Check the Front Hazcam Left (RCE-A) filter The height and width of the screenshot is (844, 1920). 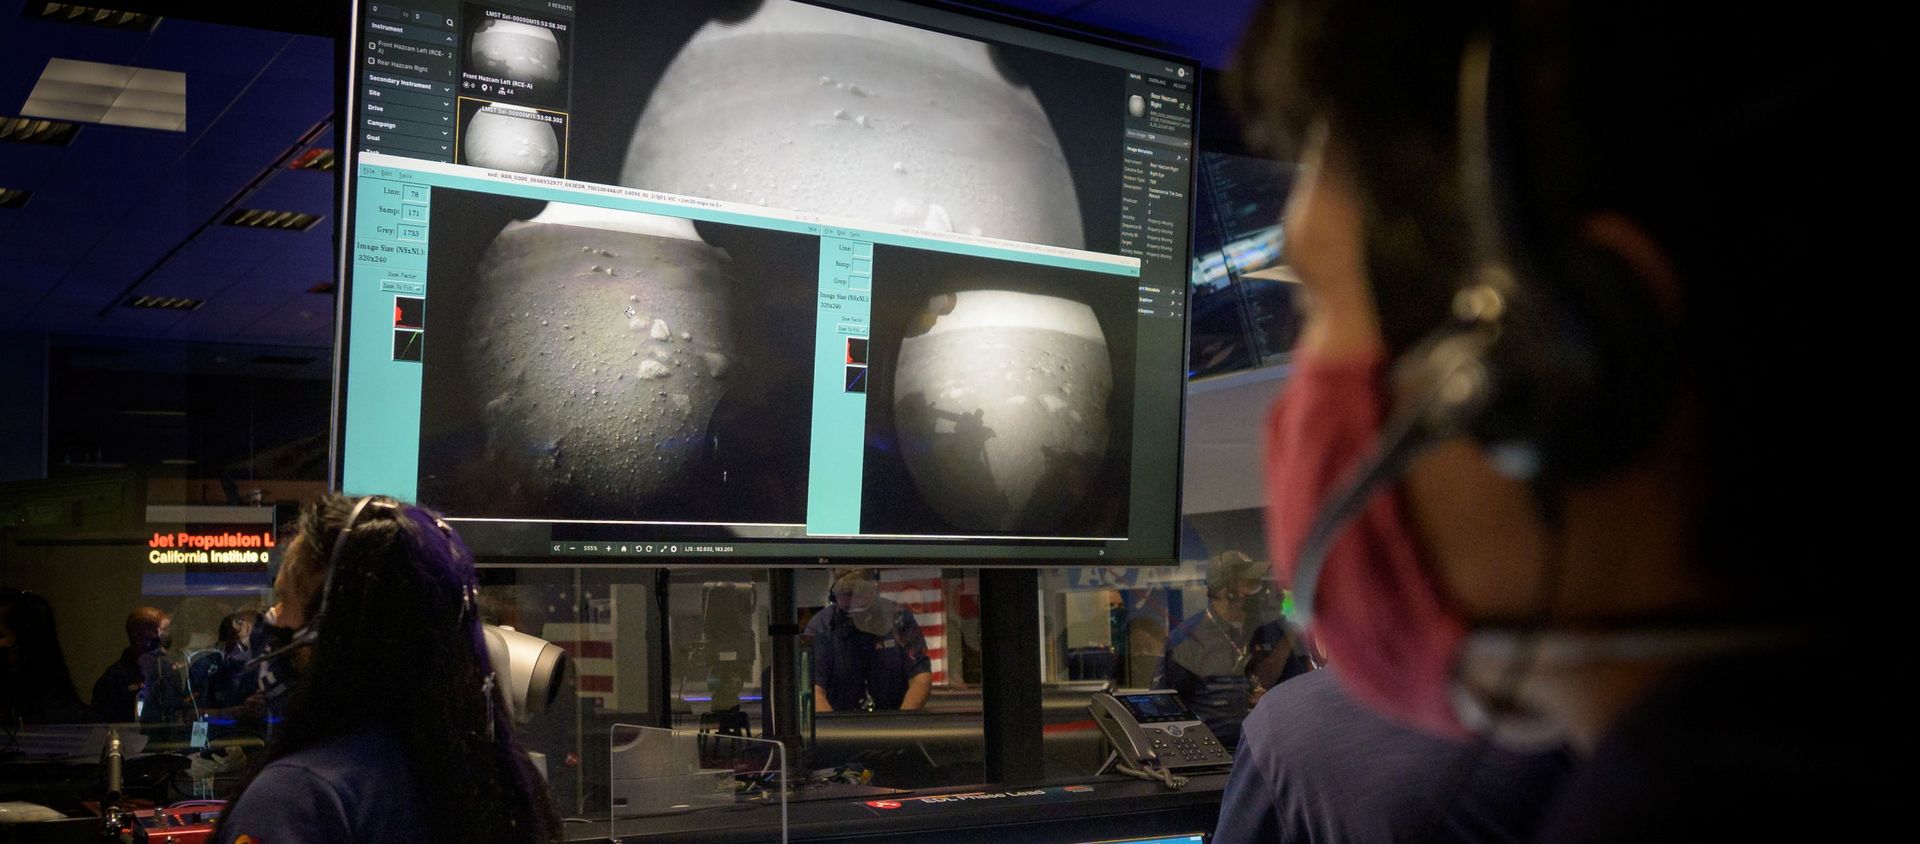tap(372, 46)
